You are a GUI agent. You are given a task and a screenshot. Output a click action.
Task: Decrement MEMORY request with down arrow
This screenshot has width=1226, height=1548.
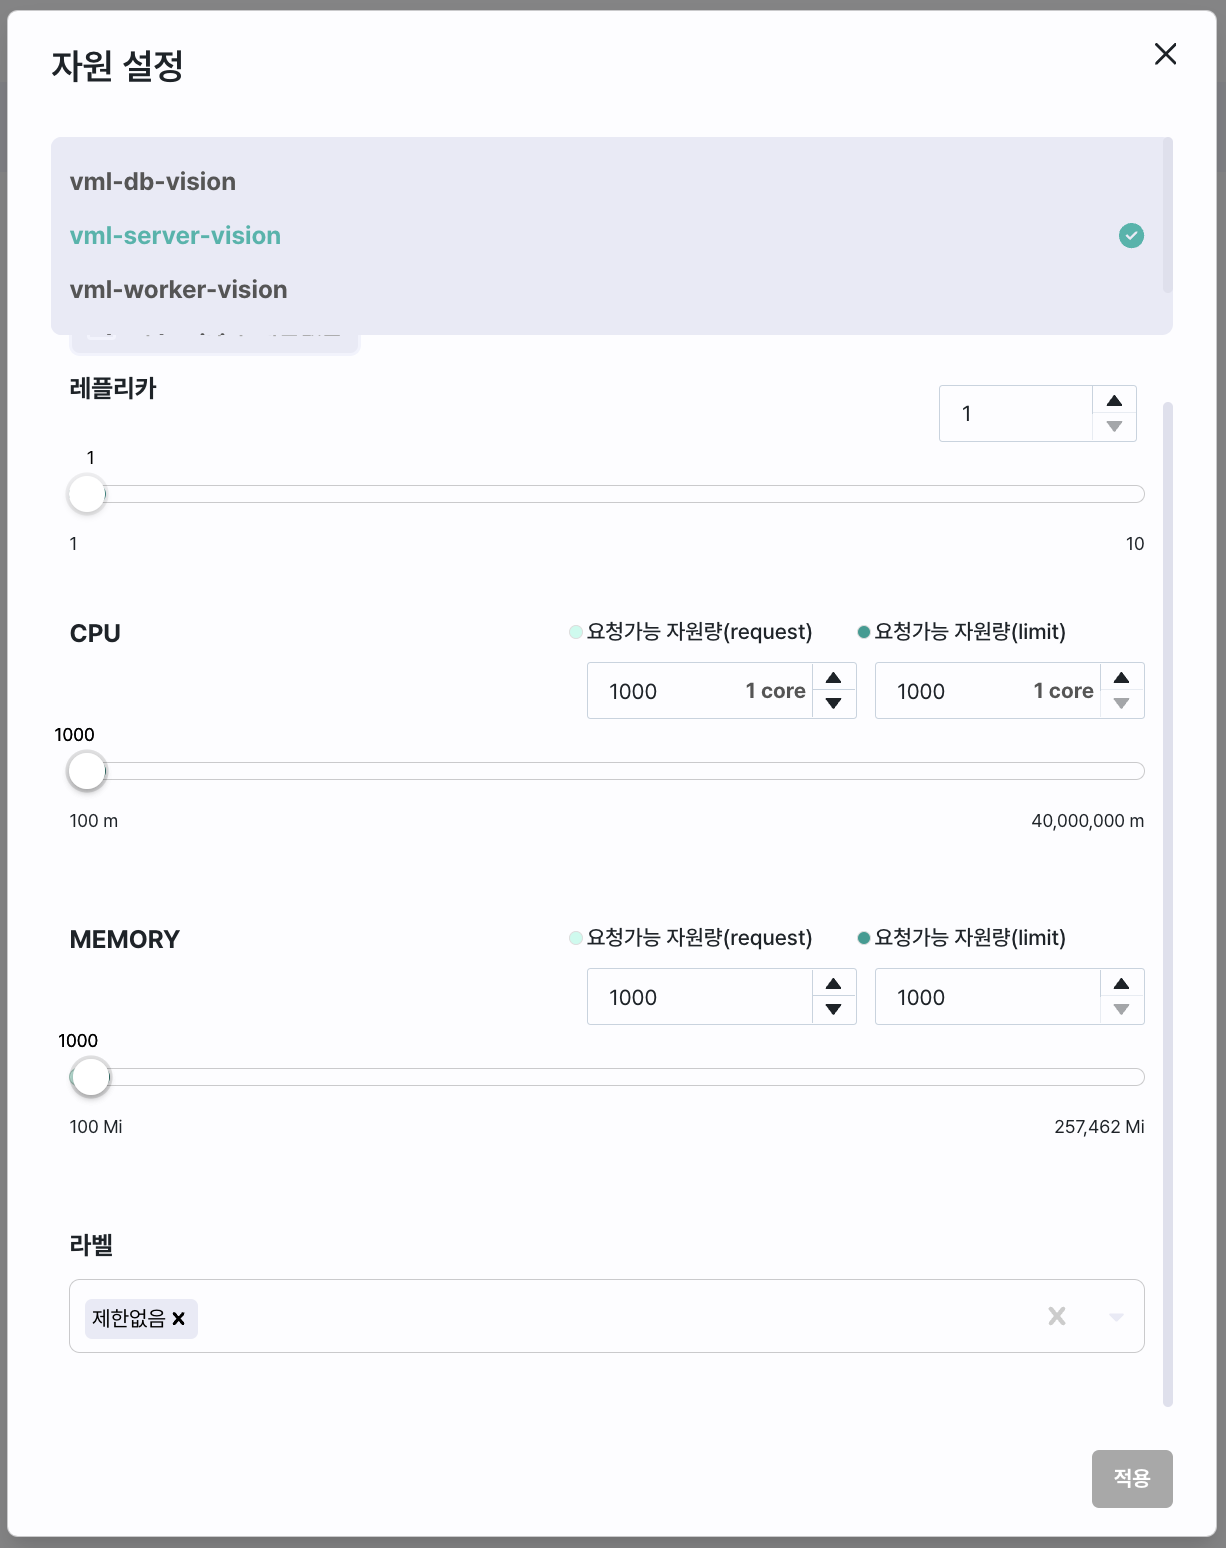tap(834, 1010)
